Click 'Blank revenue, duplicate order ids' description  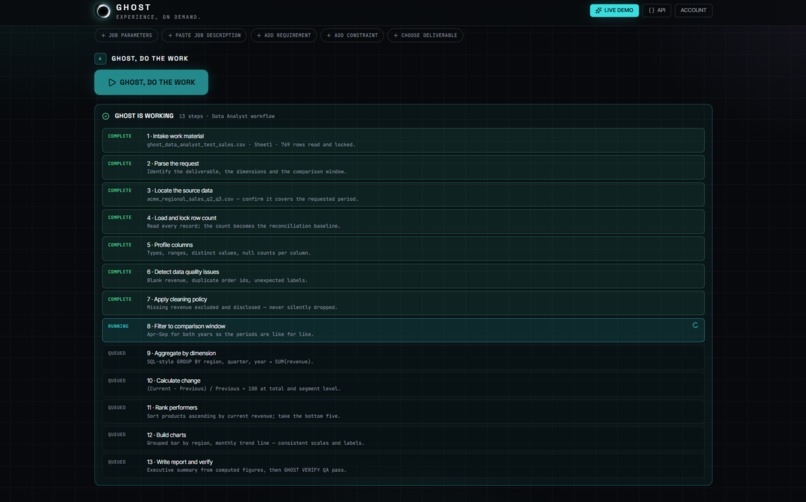tap(227, 281)
